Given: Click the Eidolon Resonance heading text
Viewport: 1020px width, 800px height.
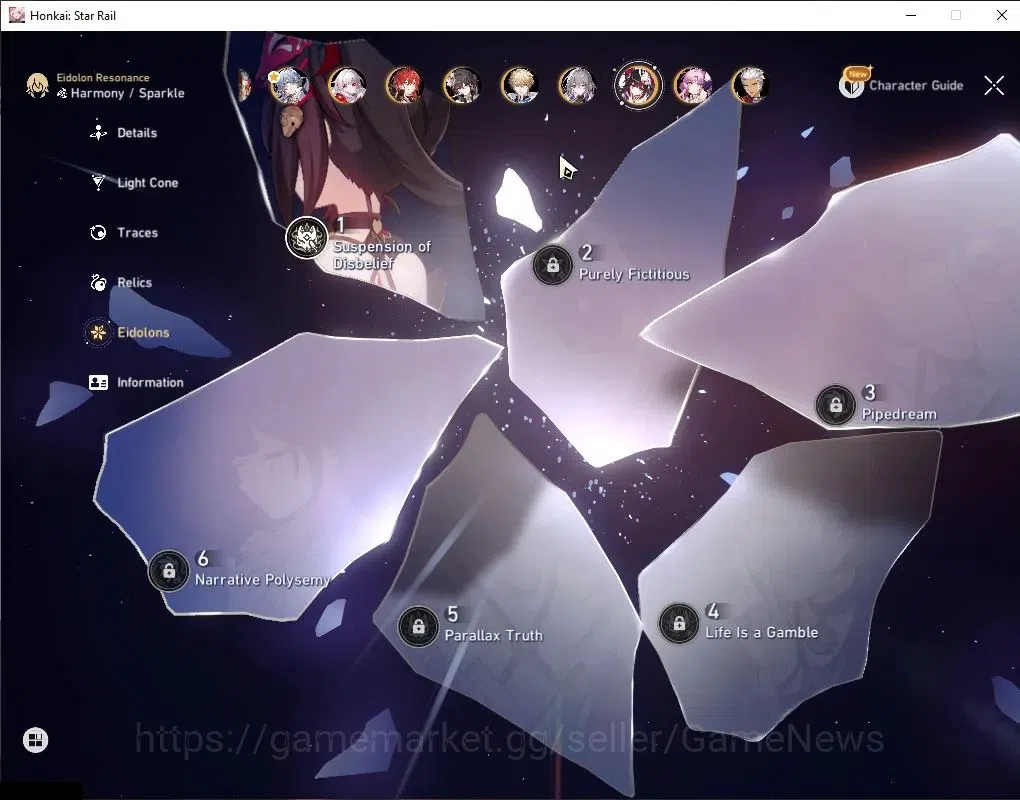Looking at the screenshot, I should (x=103, y=77).
